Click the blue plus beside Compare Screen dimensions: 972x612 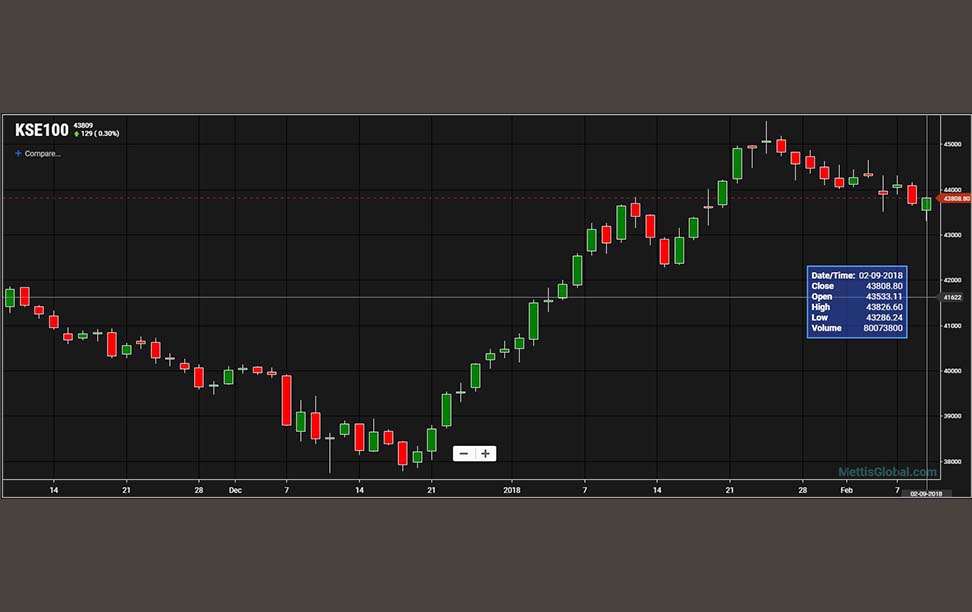(18, 153)
